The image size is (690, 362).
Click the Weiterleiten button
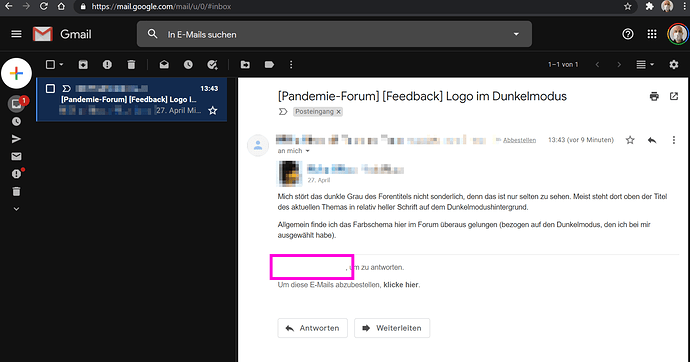392,328
